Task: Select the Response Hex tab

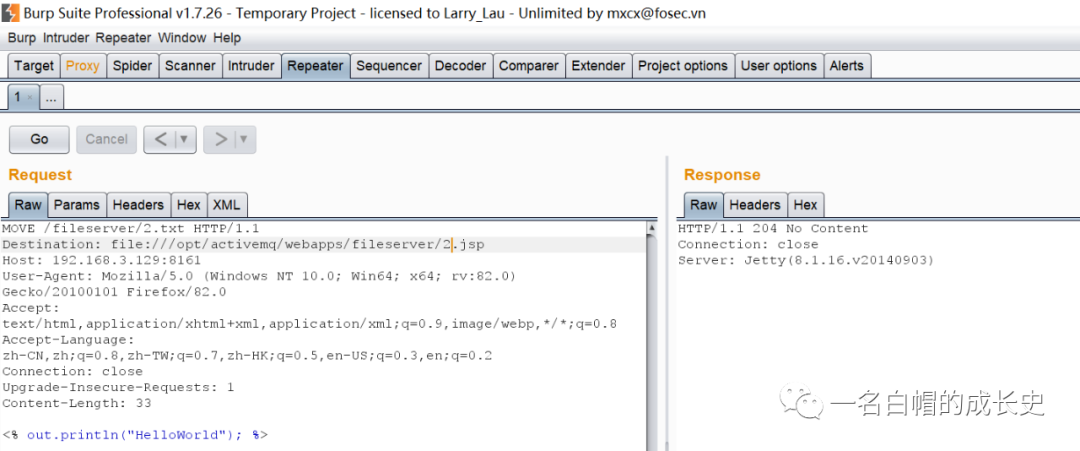Action: pos(805,204)
